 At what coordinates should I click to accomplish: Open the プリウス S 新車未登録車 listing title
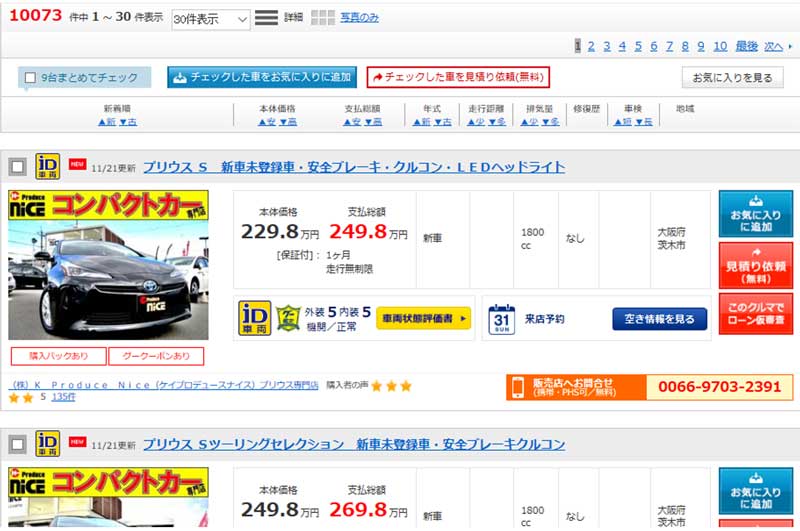354,167
